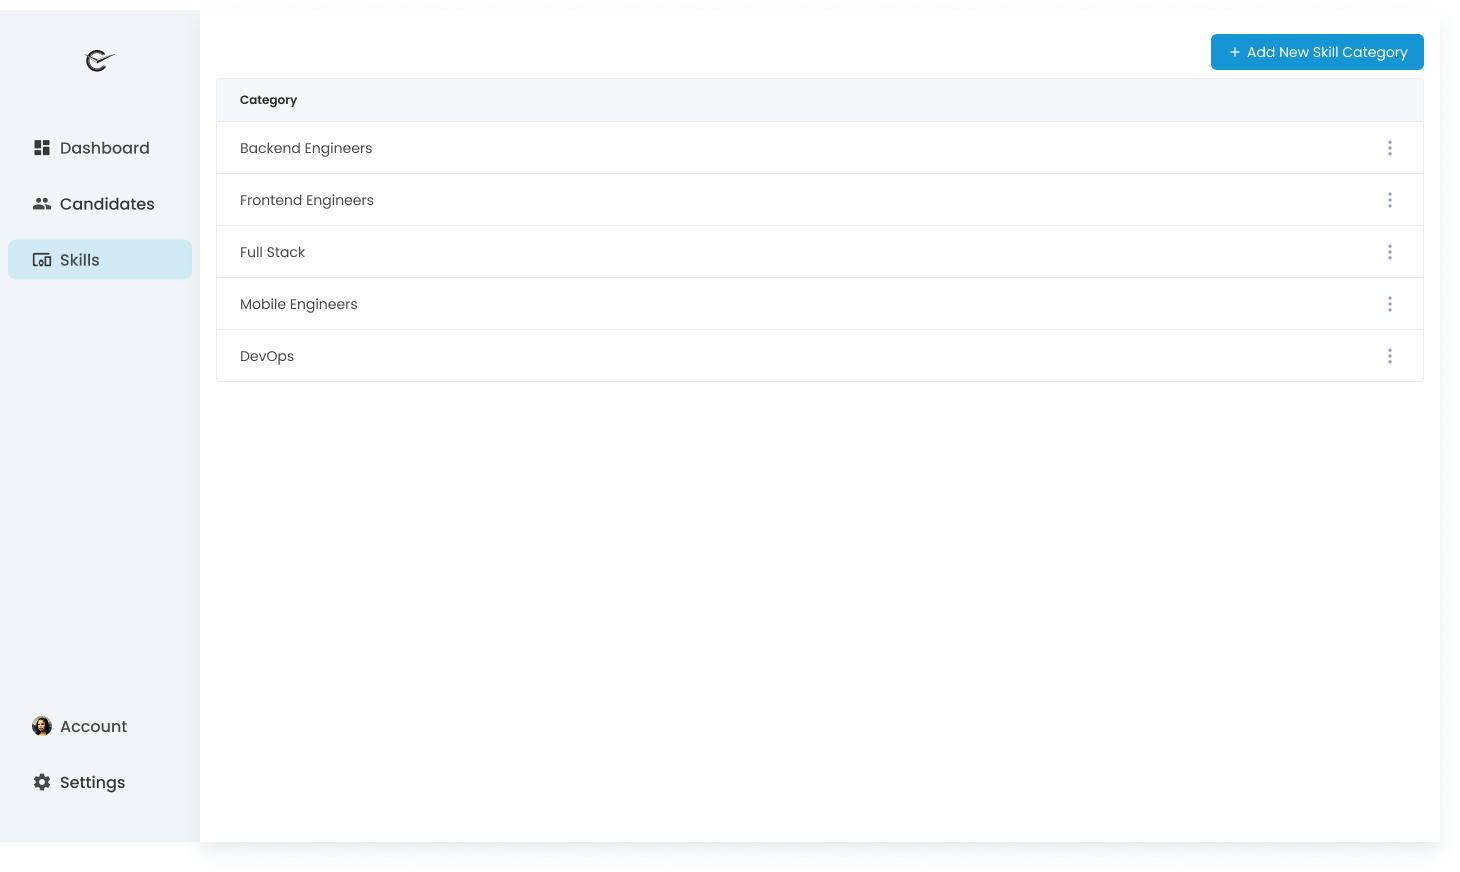
Task: Click the company logo at top left
Action: (97, 62)
